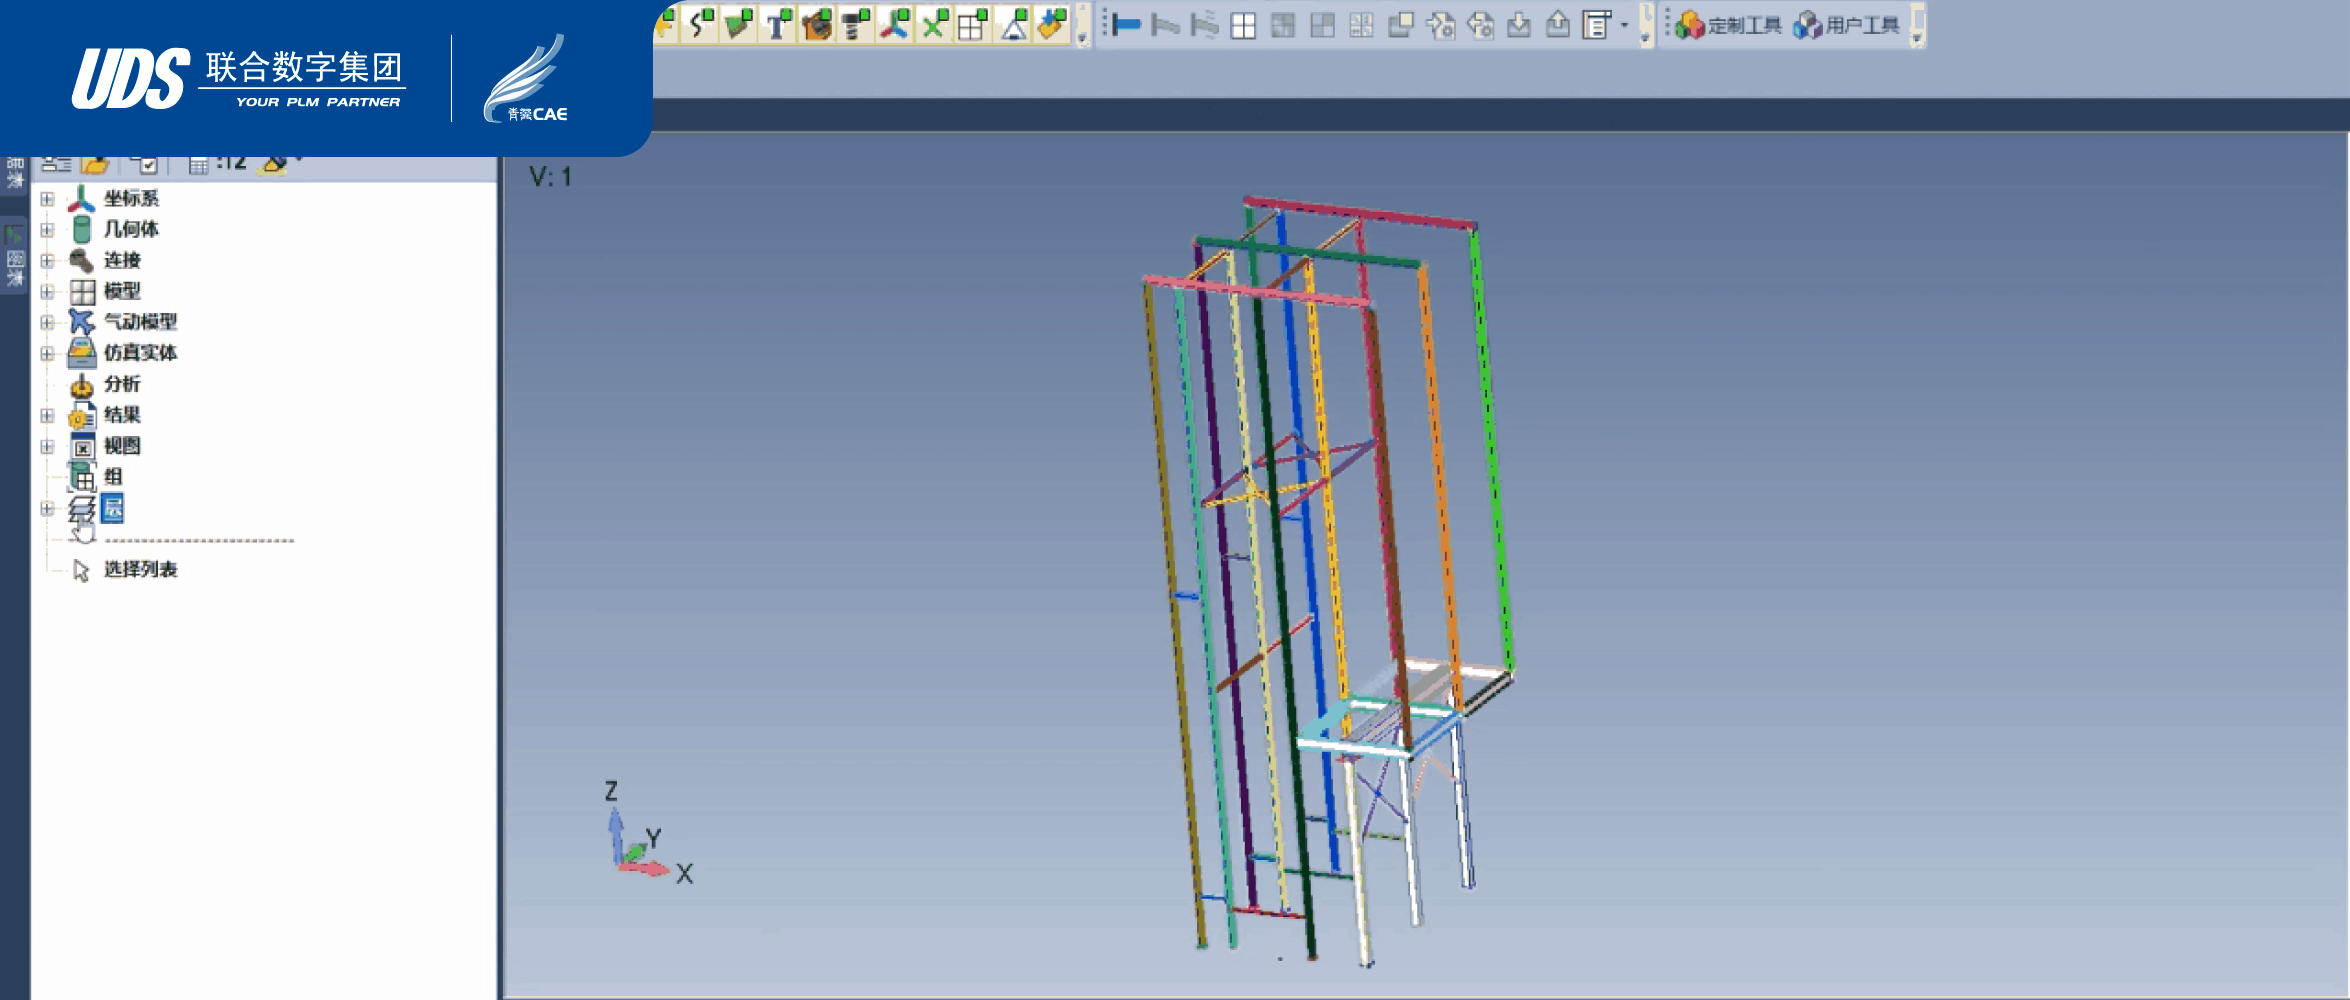Viewport: 2350px width, 1000px height.
Task: Select the four-pane window layout icon
Action: point(1243,26)
